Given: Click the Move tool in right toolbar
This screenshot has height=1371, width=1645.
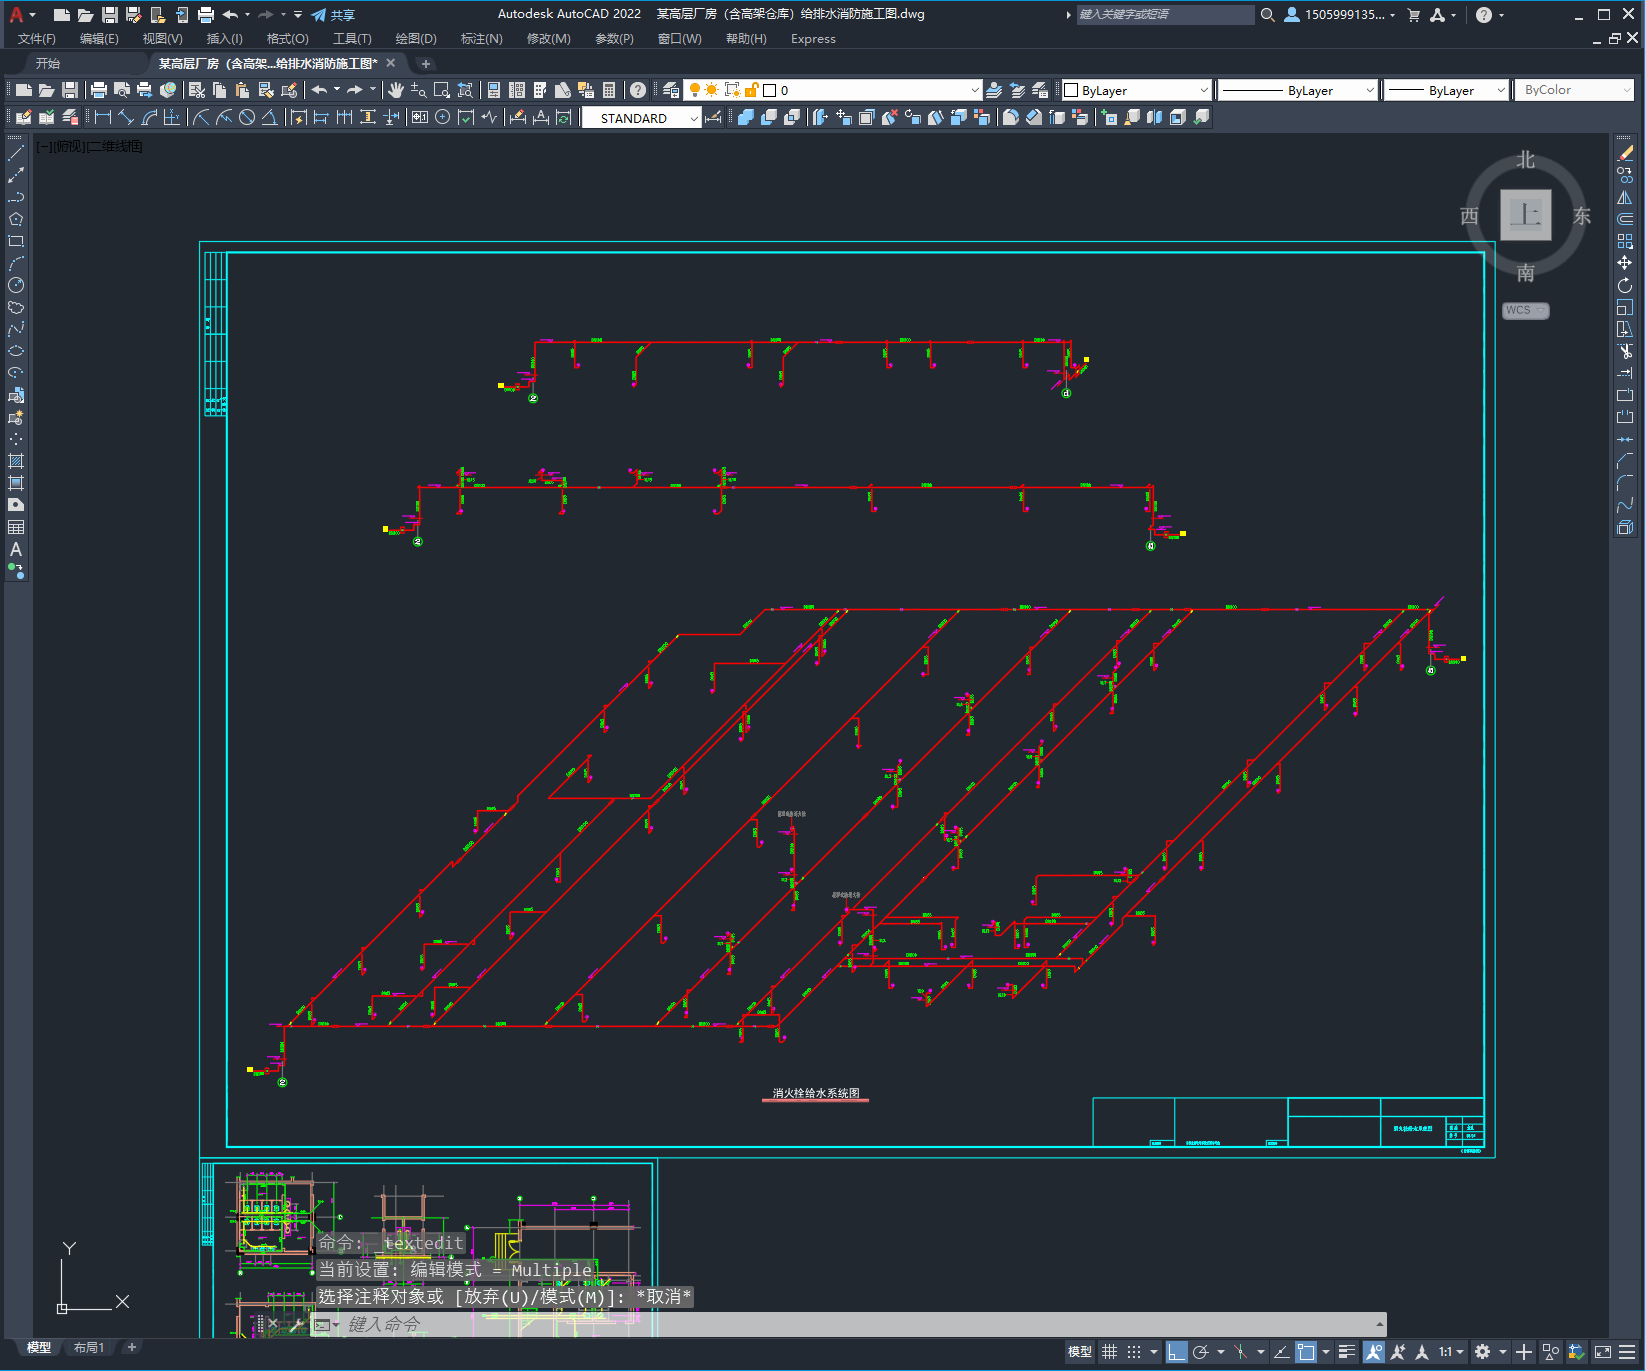Looking at the screenshot, I should (x=1625, y=263).
